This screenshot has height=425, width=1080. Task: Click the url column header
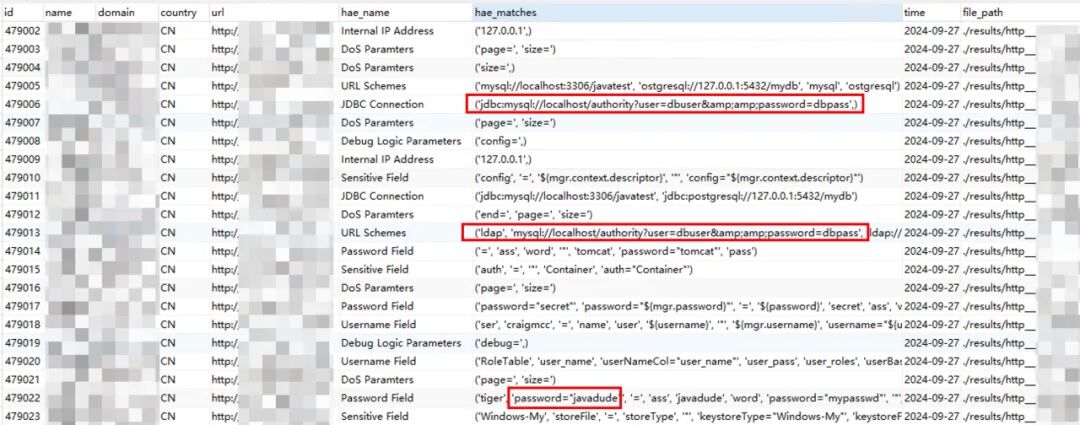273,12
